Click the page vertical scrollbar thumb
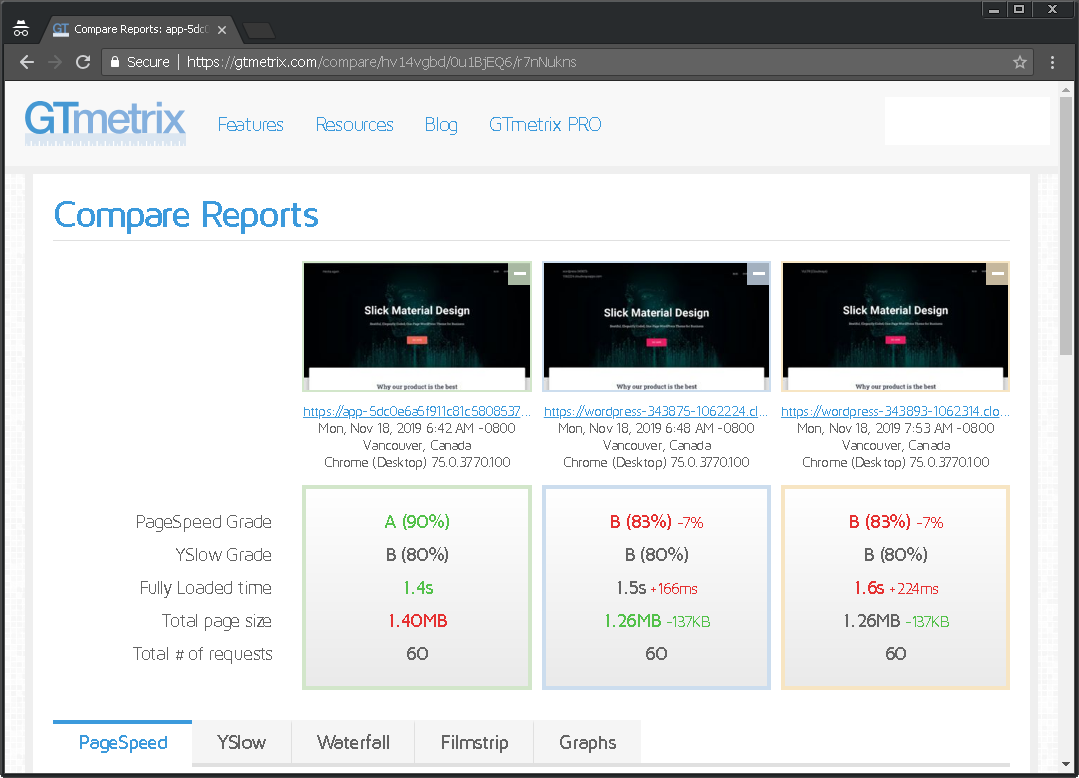 coord(1066,226)
